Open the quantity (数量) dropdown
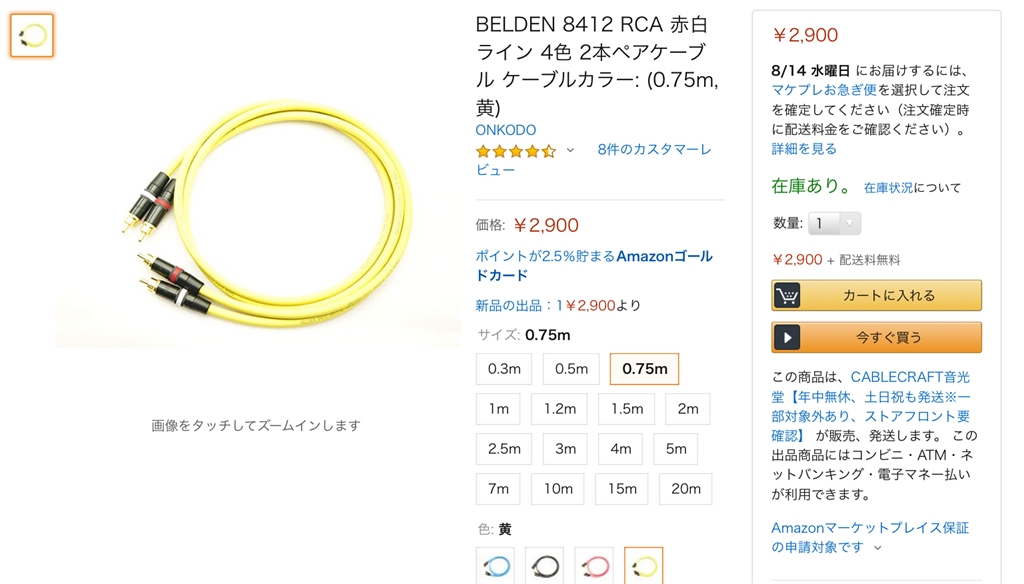 tap(835, 224)
